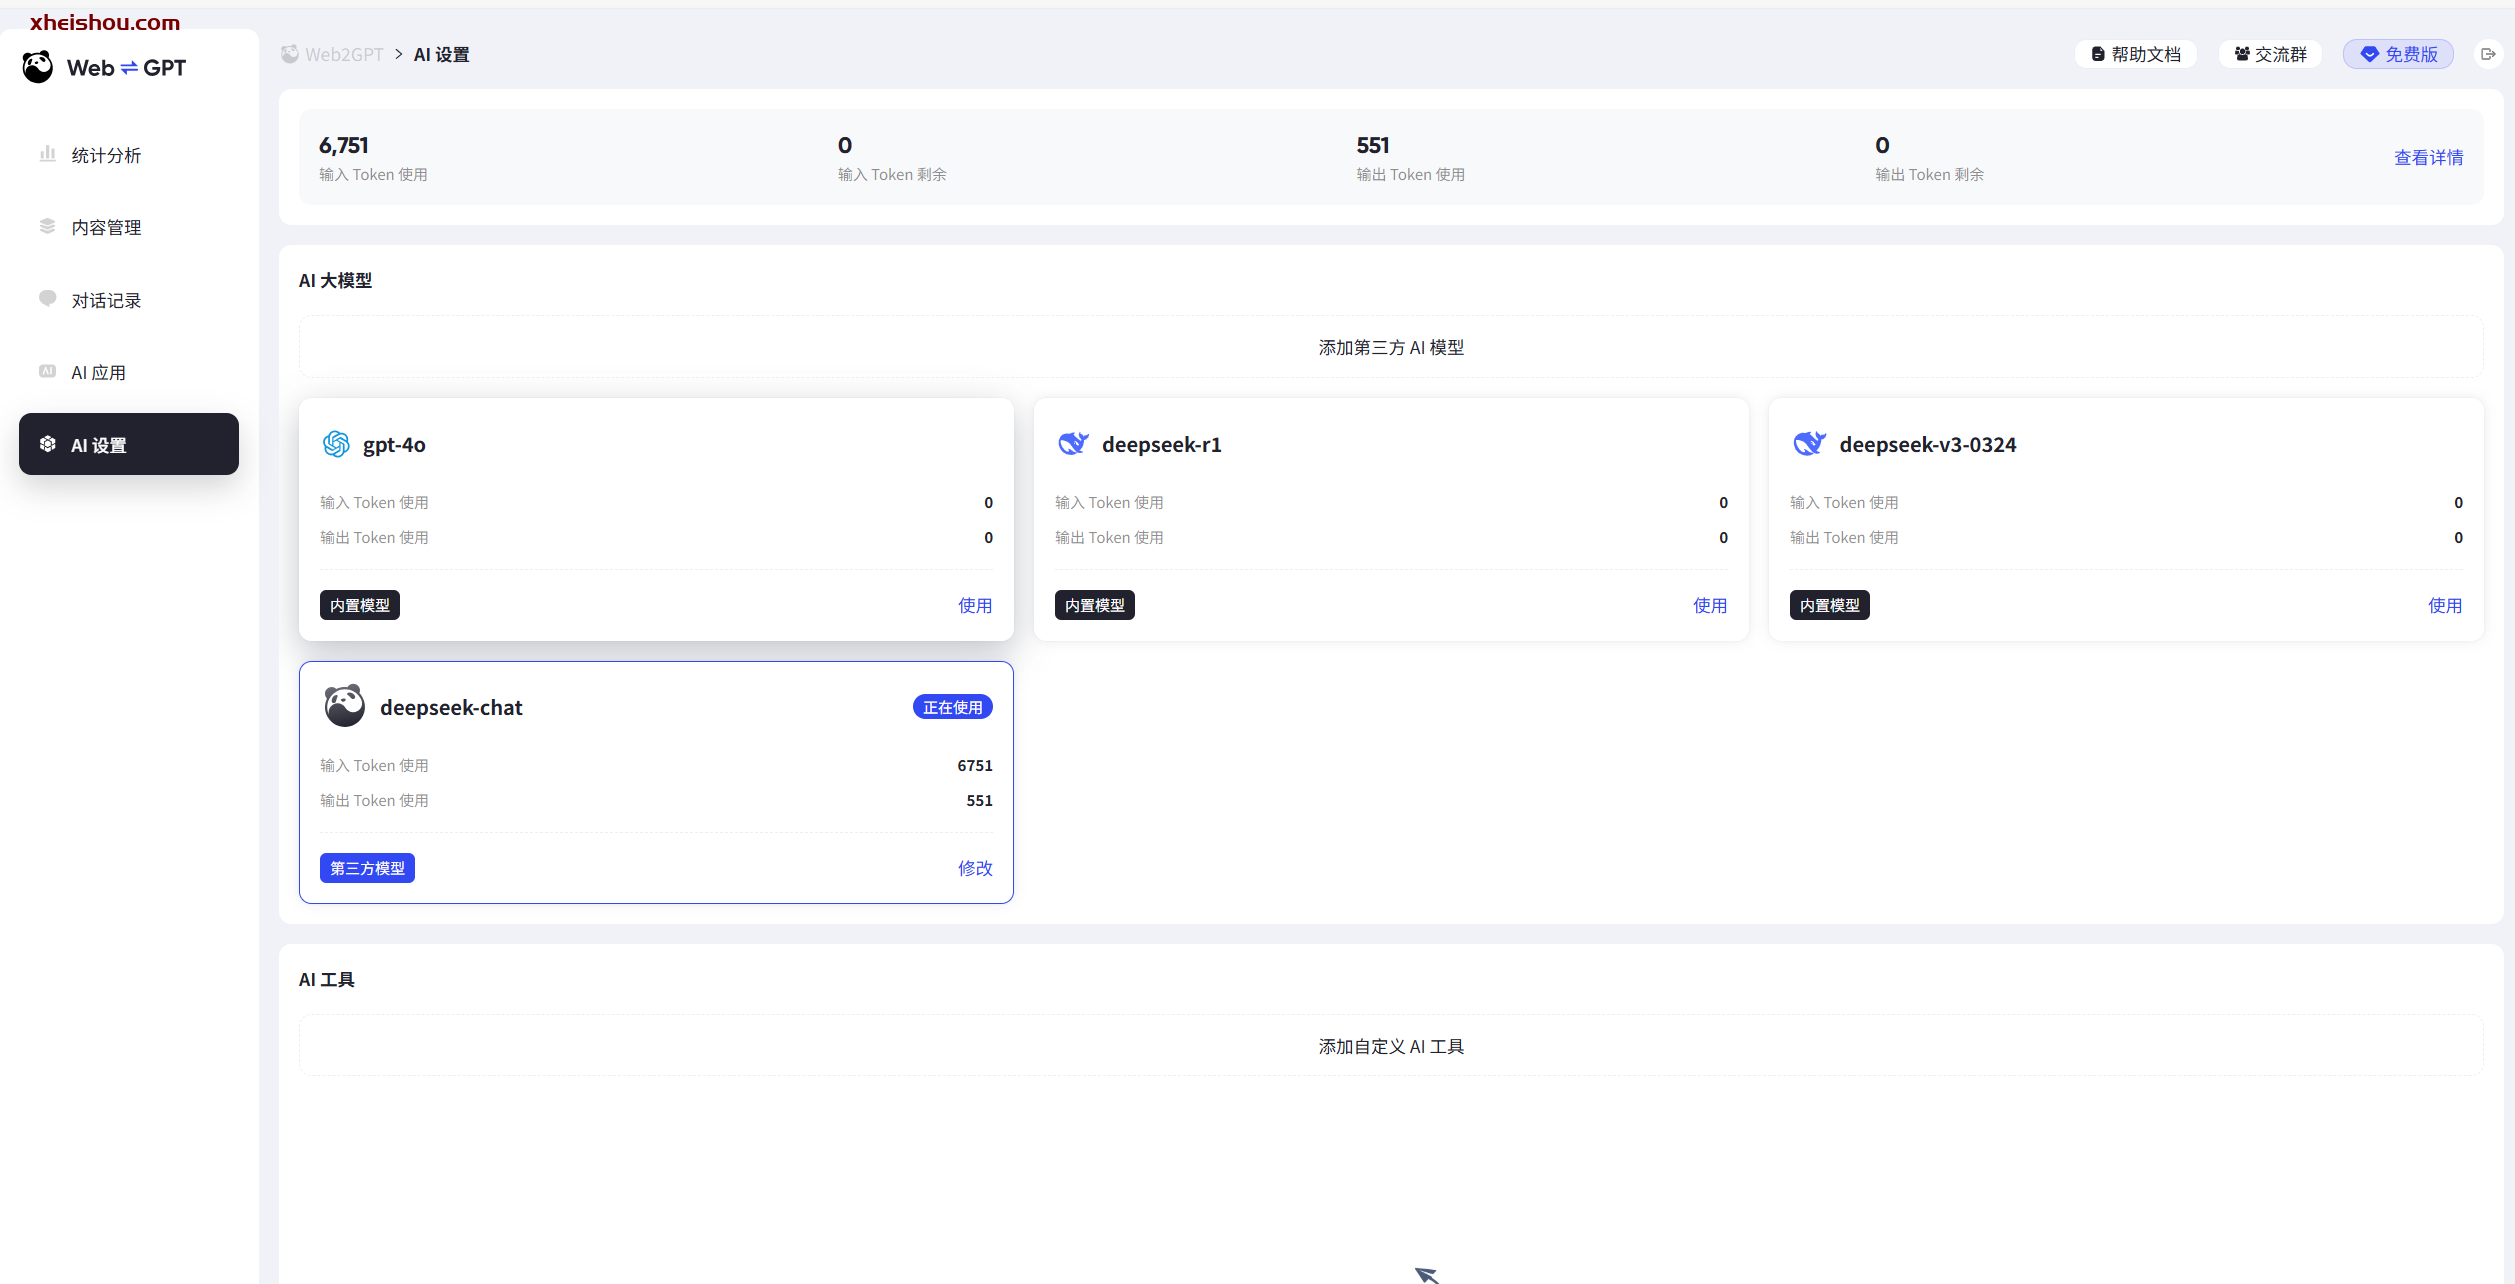Click the Web2GPT breadcrumb link
The height and width of the screenshot is (1284, 2515).
point(344,54)
